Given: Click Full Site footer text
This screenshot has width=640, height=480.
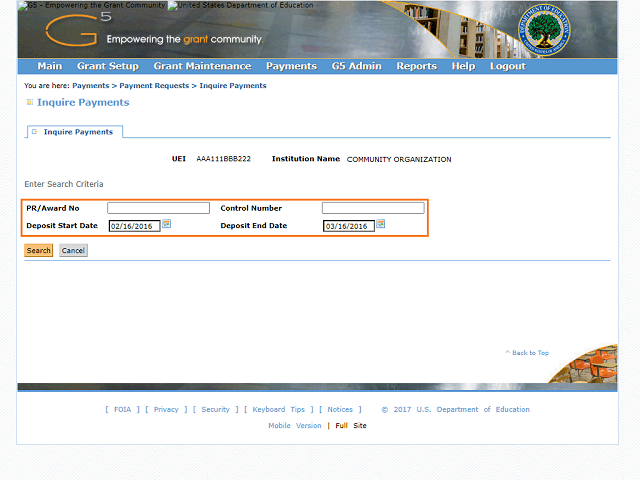Looking at the screenshot, I should tap(351, 425).
